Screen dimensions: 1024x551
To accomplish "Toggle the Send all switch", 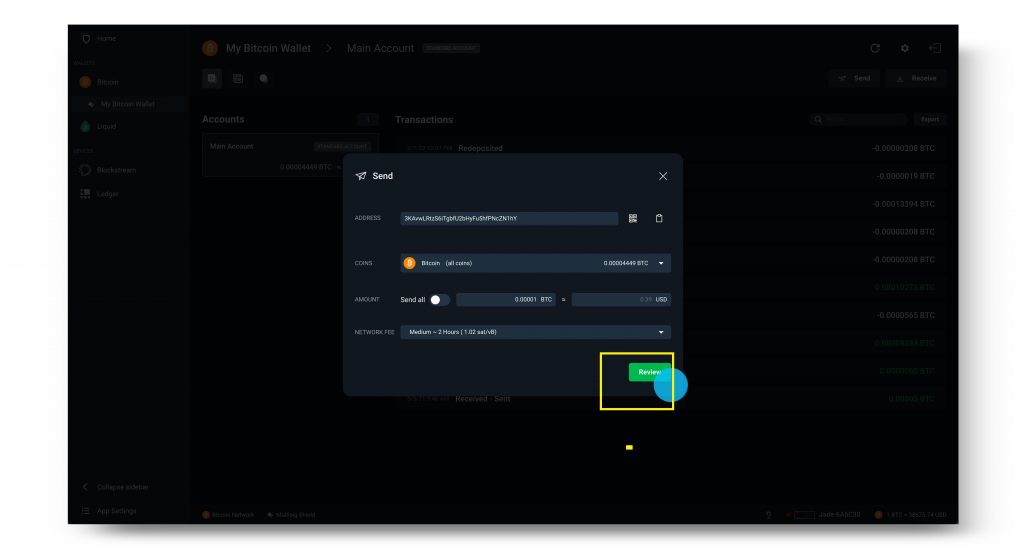I will pos(439,300).
